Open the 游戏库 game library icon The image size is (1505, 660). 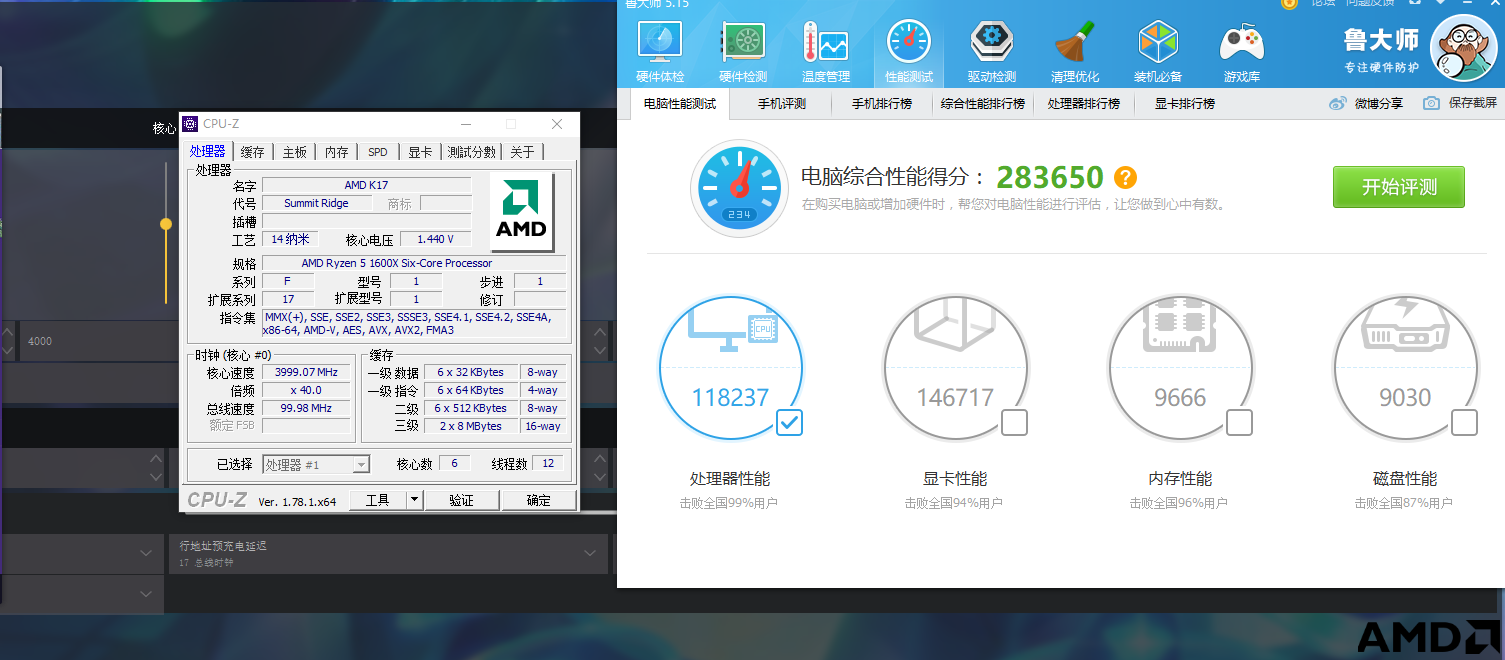tap(1241, 43)
